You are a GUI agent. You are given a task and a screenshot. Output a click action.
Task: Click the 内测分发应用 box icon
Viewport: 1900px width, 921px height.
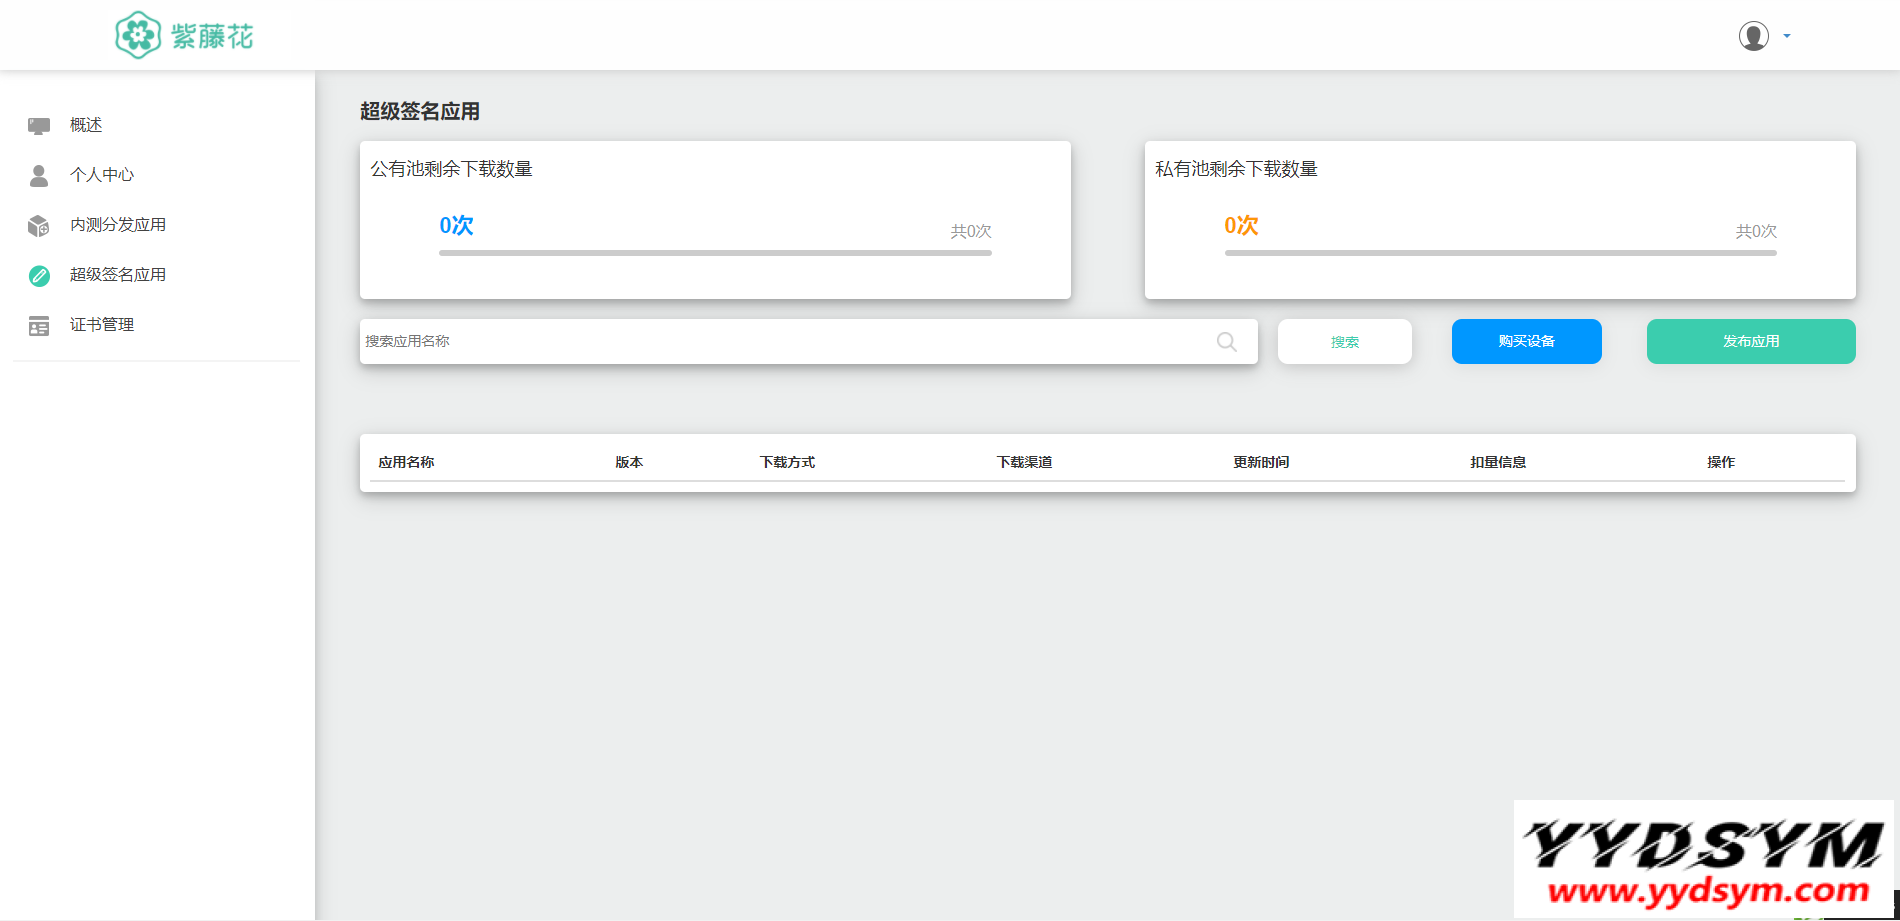39,226
